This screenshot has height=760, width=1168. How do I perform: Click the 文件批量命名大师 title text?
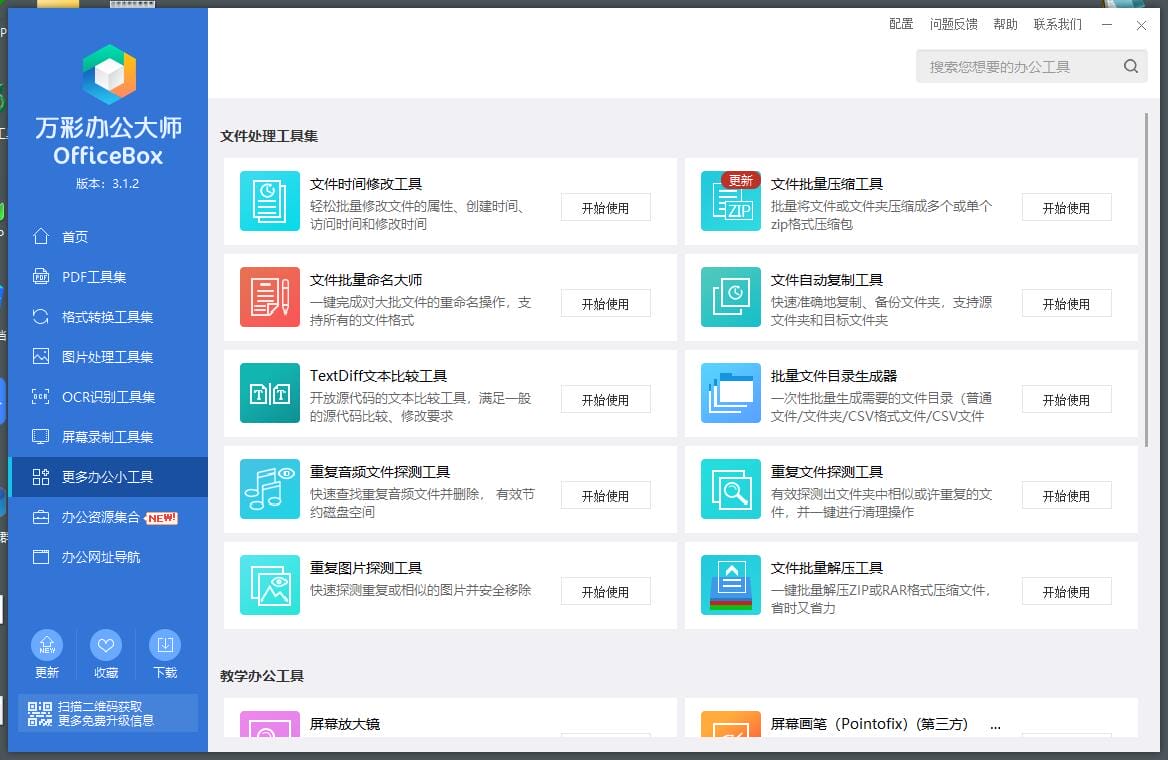pyautogui.click(x=366, y=280)
